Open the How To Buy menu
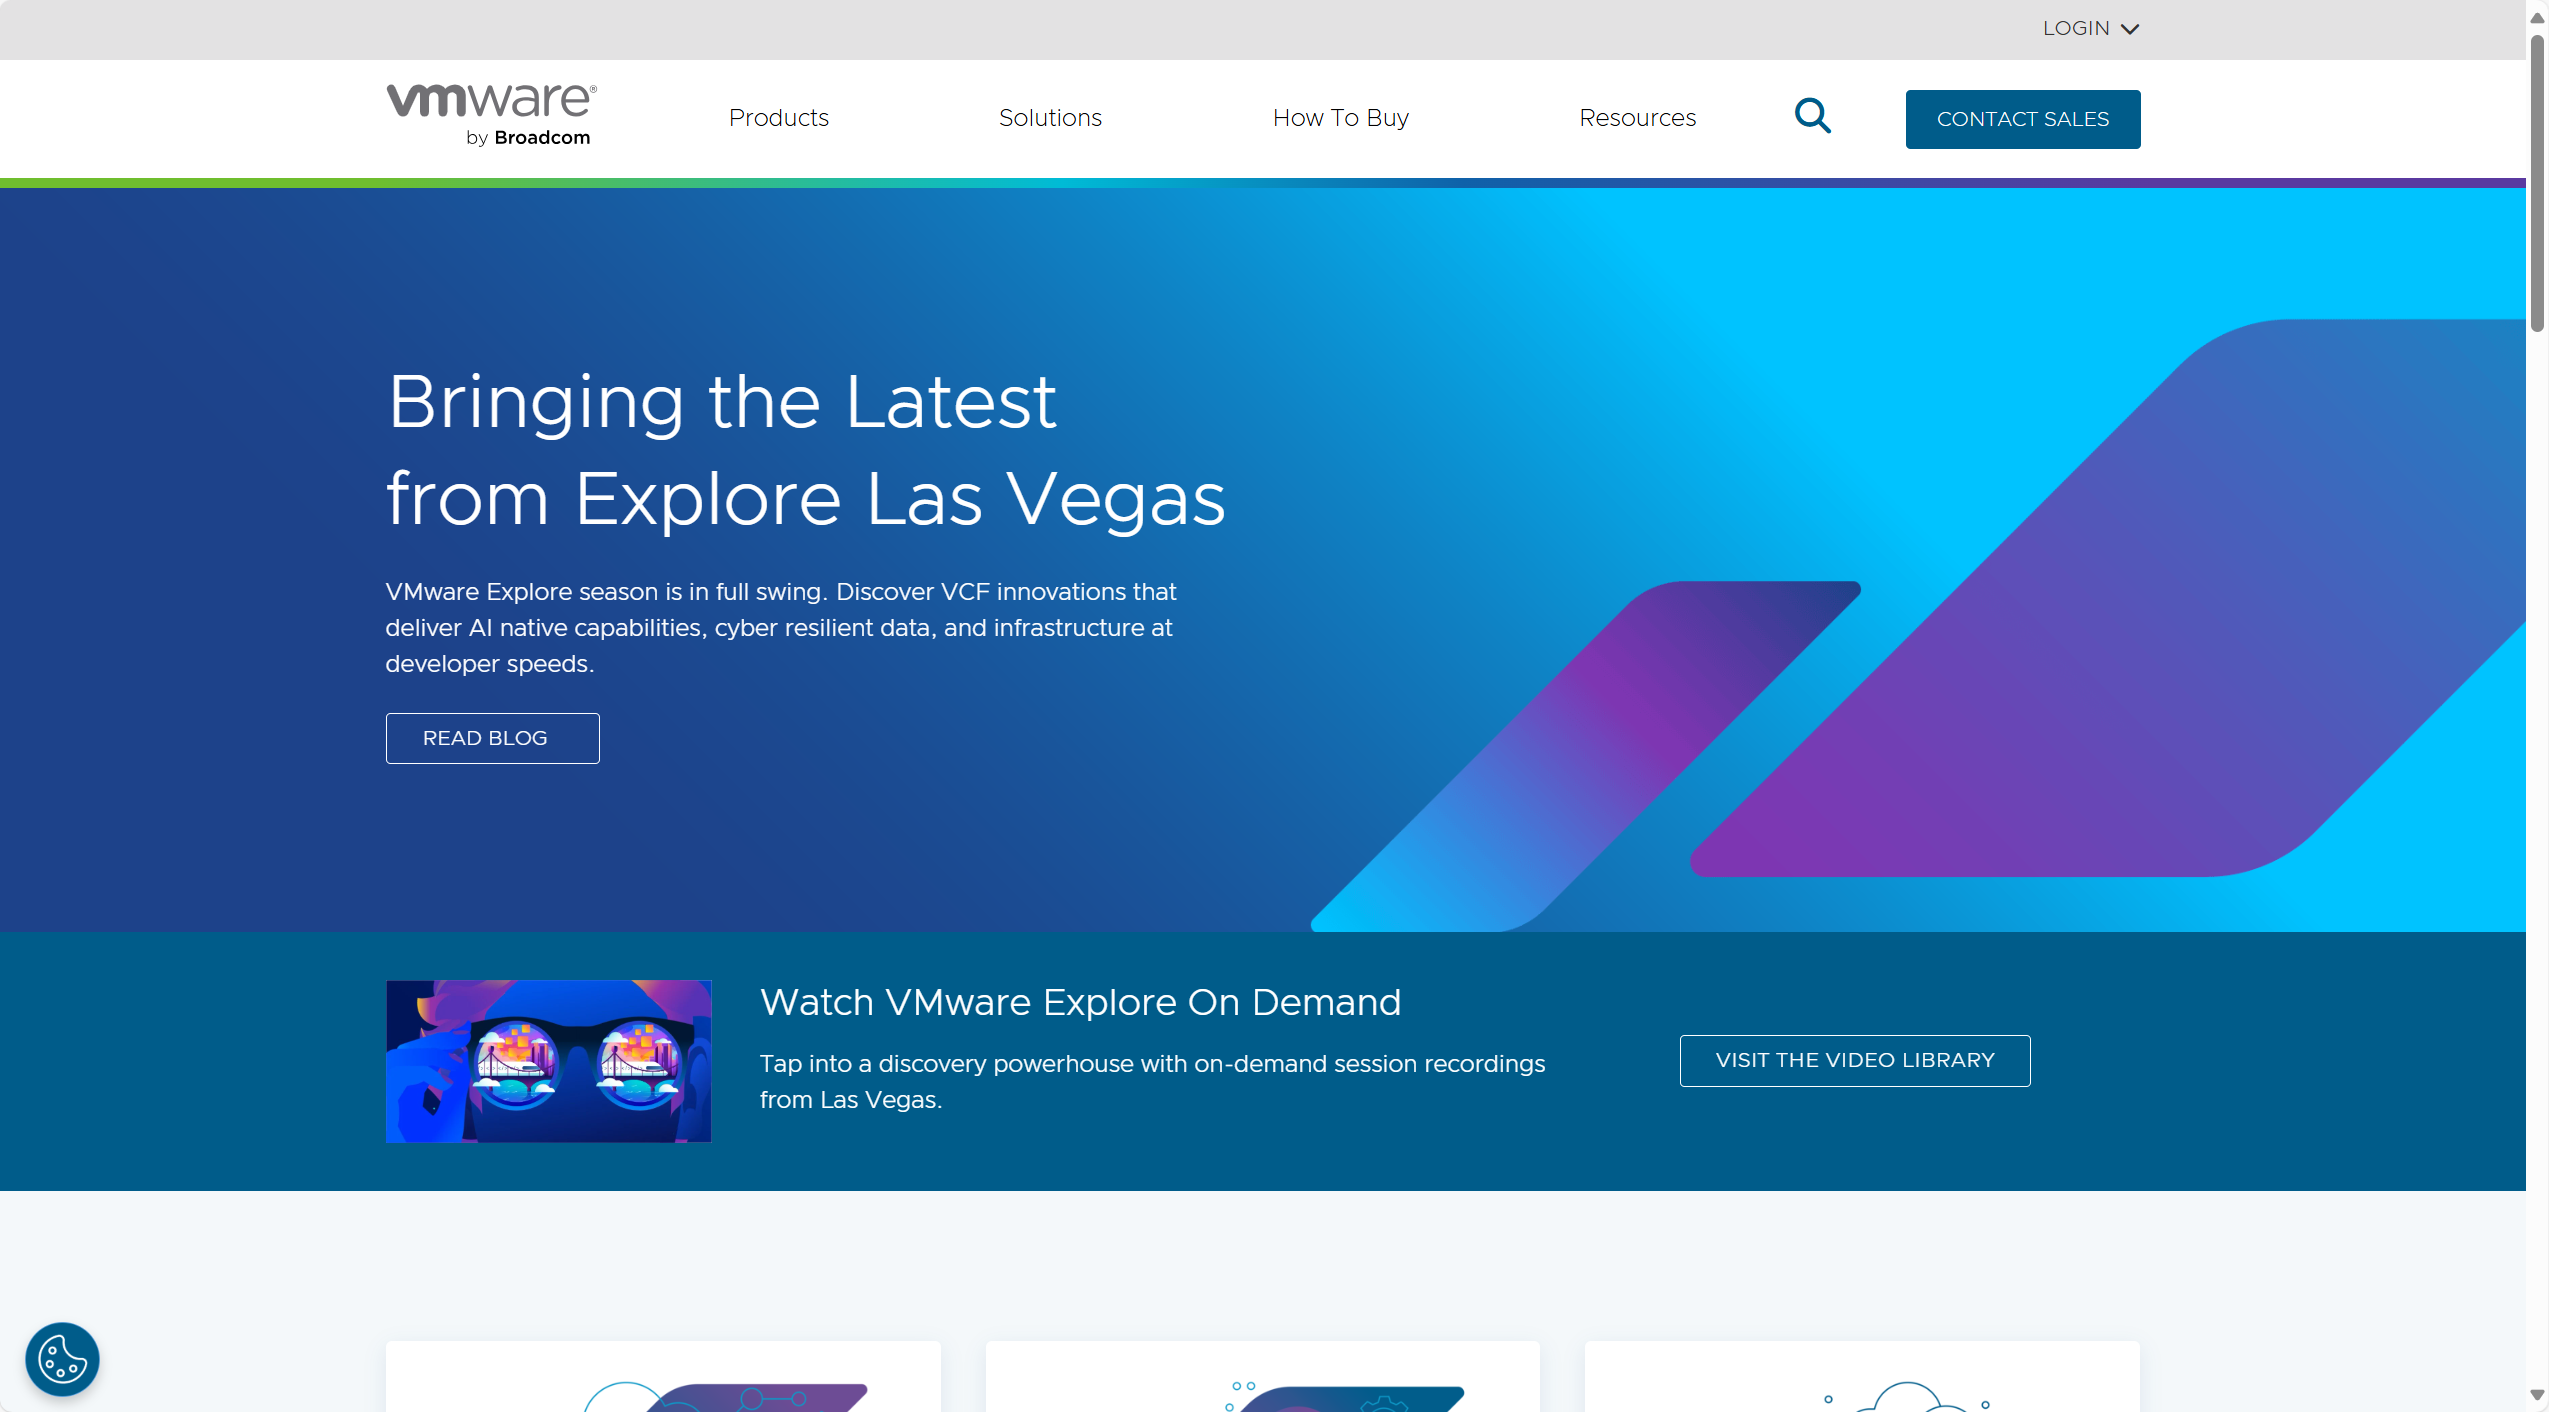Viewport: 2549px width, 1412px height. click(x=1340, y=118)
